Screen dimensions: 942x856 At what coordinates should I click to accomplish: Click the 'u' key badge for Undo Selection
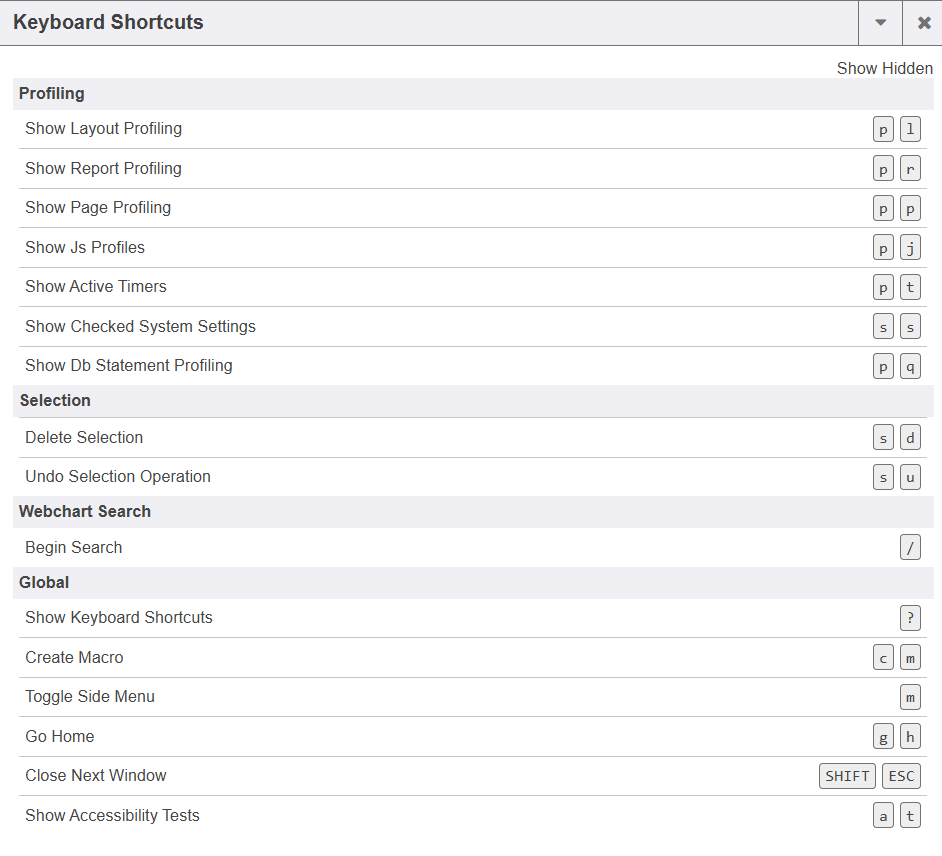[x=910, y=477]
